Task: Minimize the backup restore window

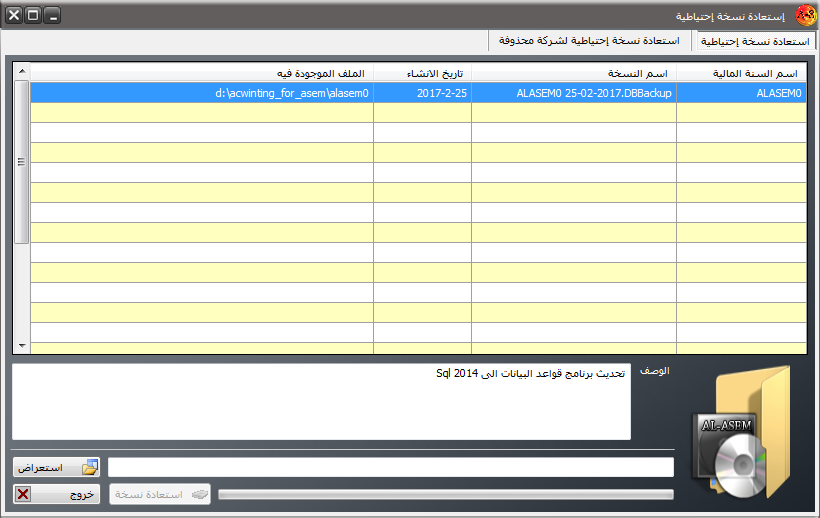Action: (52, 16)
